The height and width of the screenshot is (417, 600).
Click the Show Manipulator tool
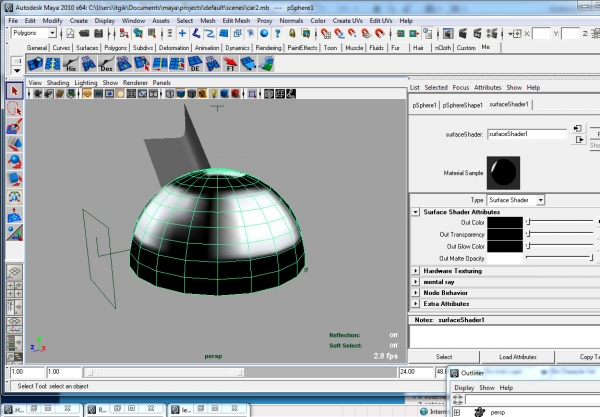point(15,233)
